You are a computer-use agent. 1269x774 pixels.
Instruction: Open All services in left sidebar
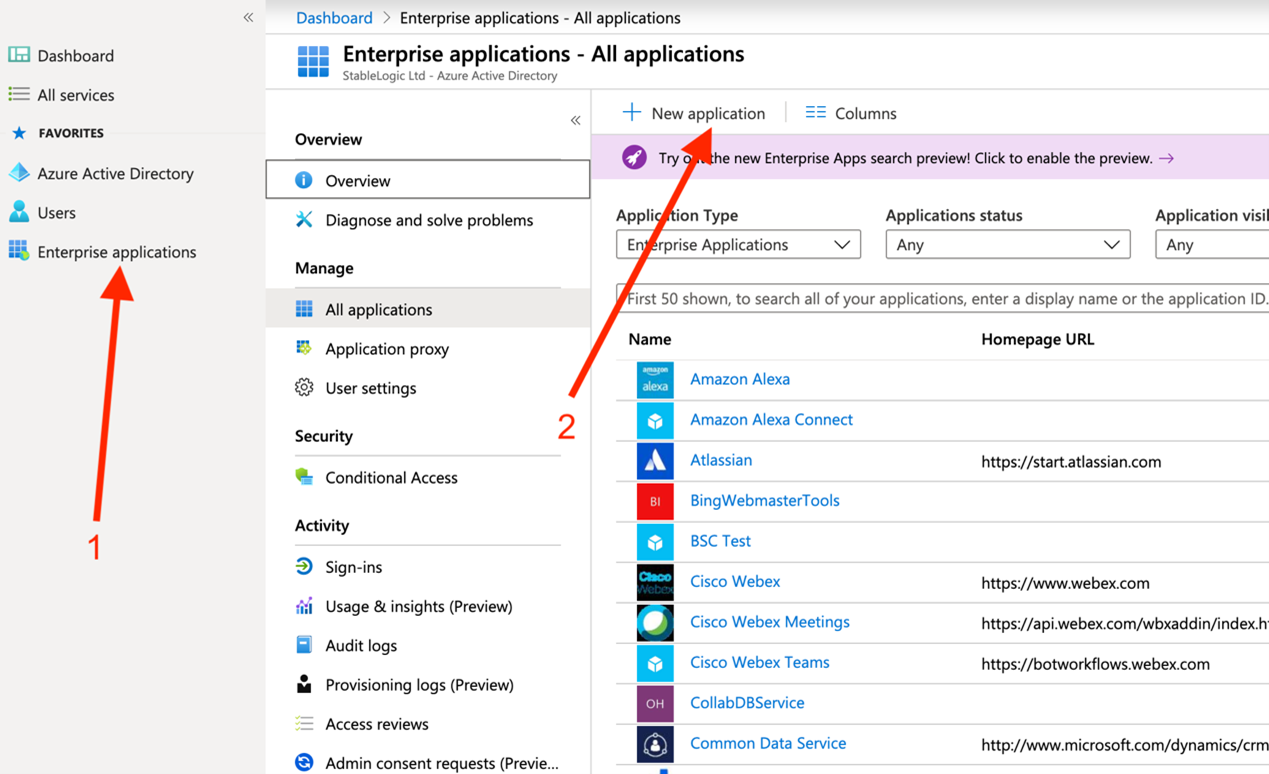(x=75, y=95)
